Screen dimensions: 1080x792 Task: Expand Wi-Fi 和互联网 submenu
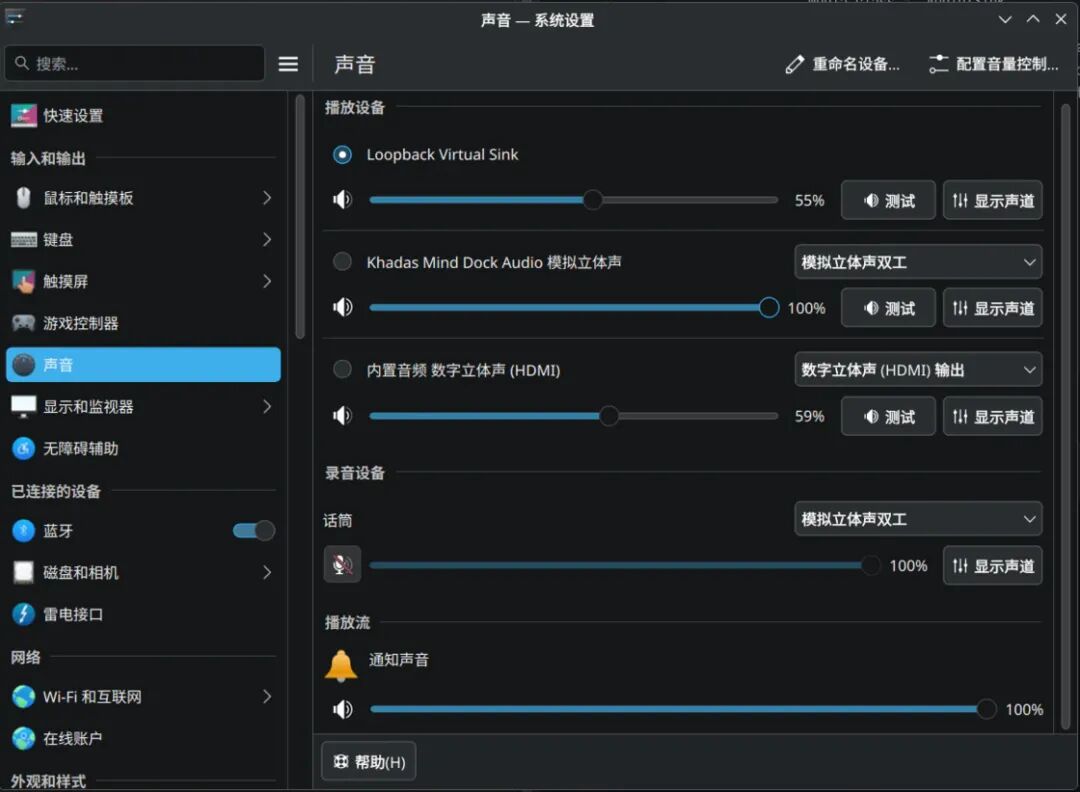click(x=267, y=697)
